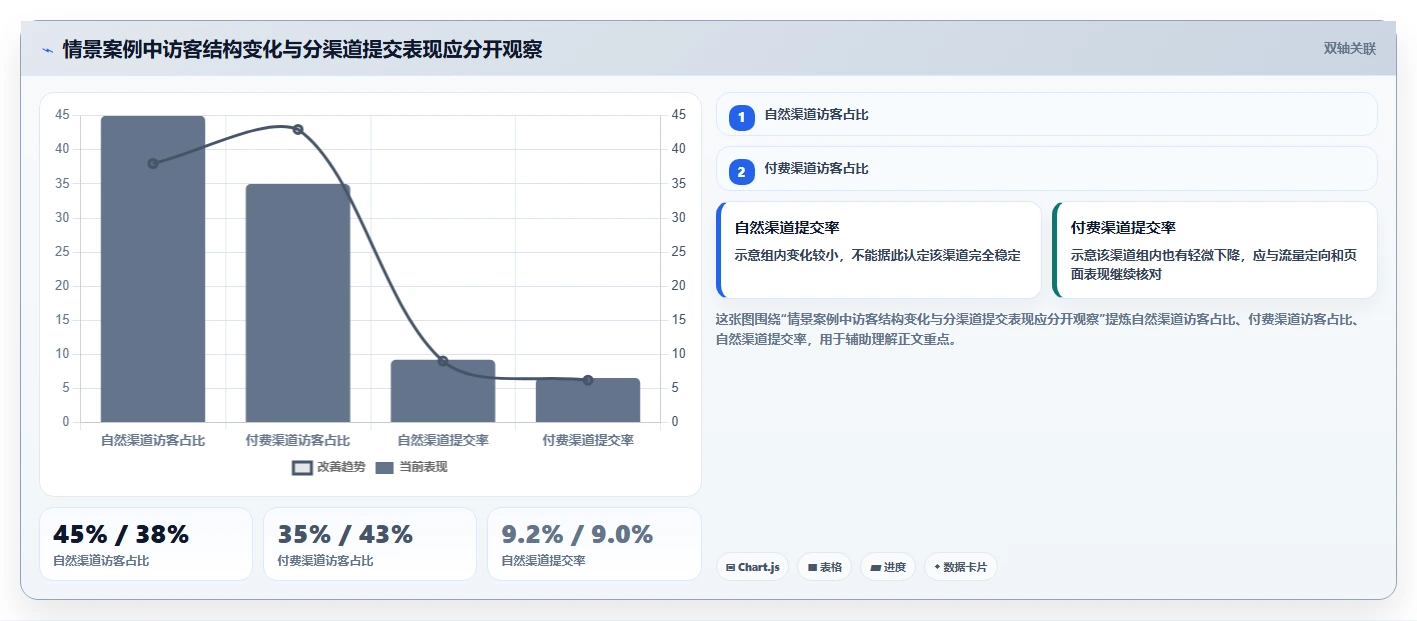The height and width of the screenshot is (621, 1417).
Task: Click the number 2 badge
Action: (x=741, y=172)
